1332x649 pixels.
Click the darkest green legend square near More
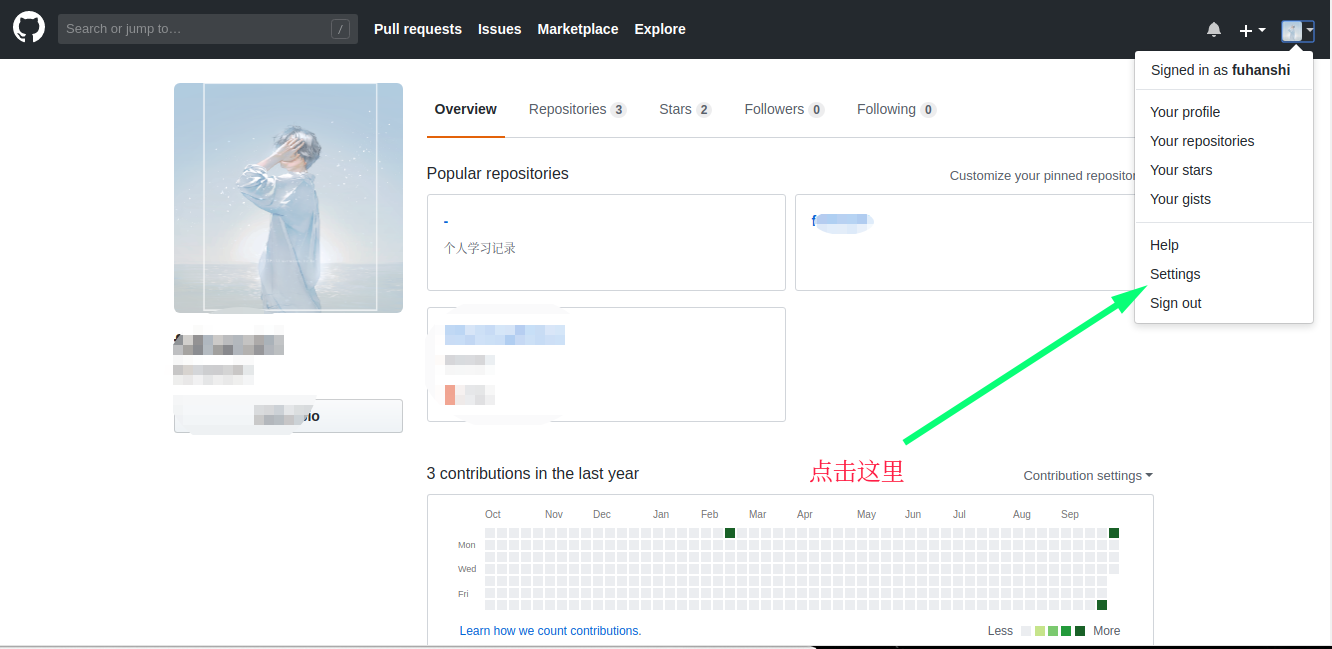[1079, 631]
